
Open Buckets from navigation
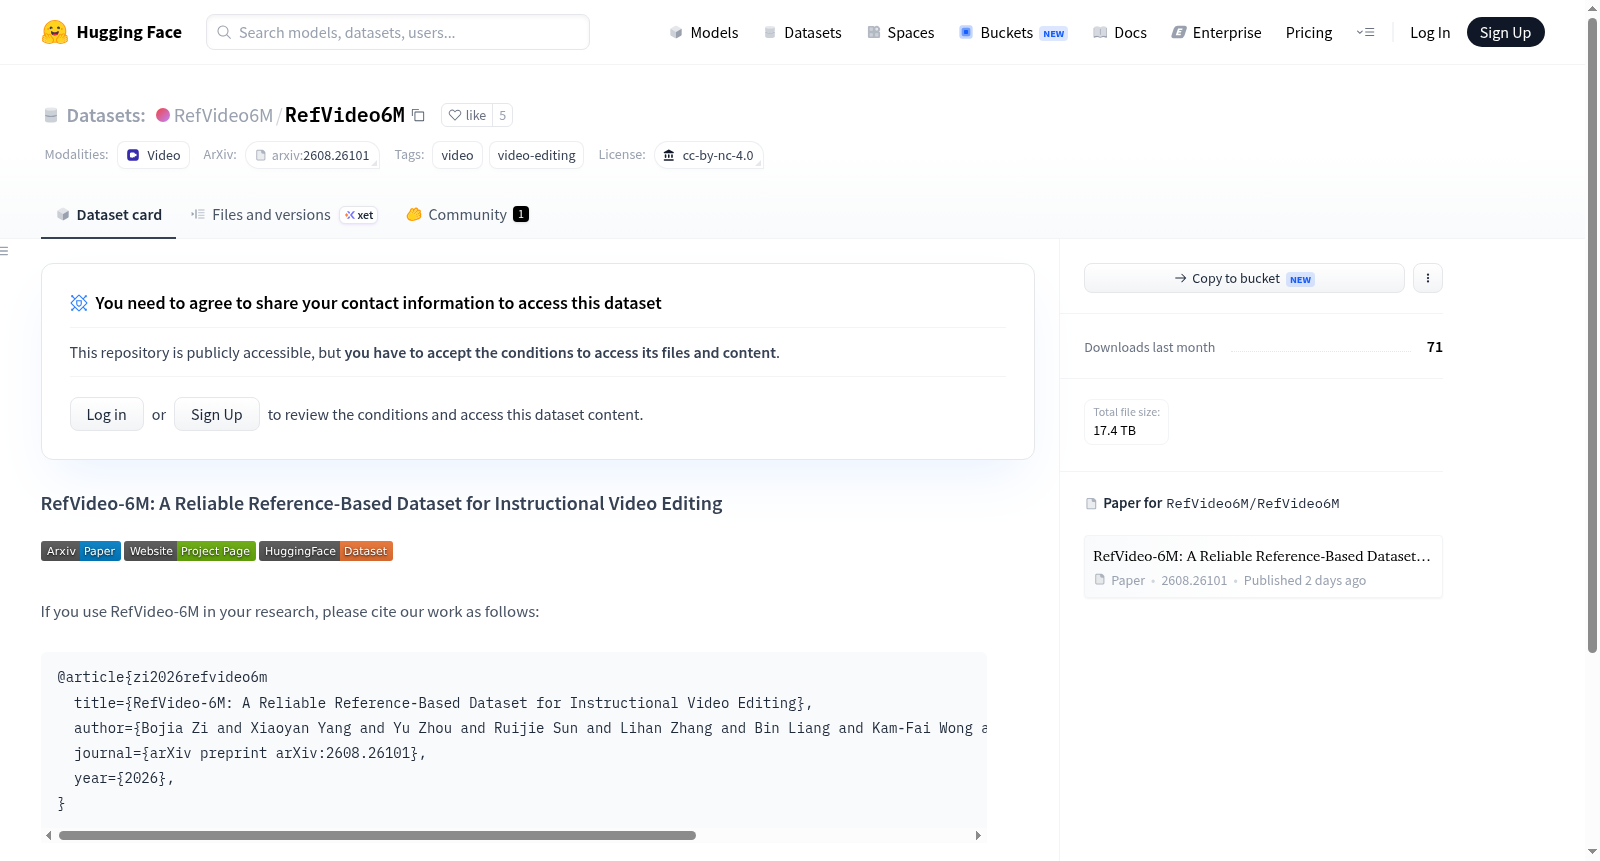pyautogui.click(x=1013, y=32)
